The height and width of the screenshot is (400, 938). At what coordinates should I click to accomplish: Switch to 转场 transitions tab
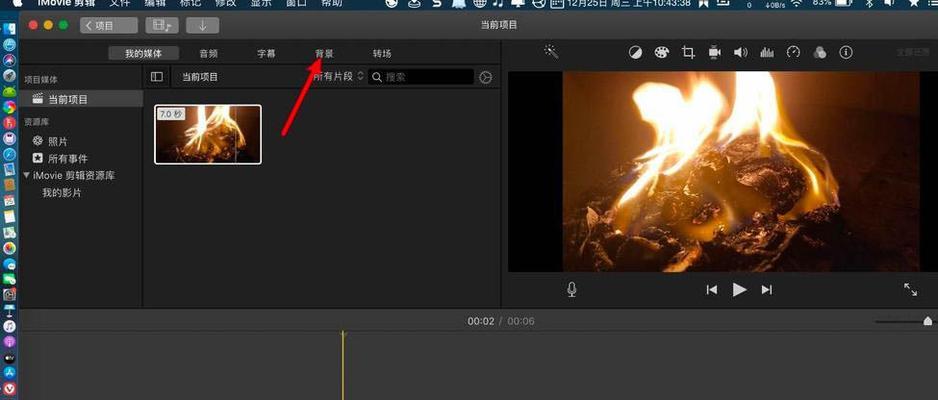[x=382, y=53]
